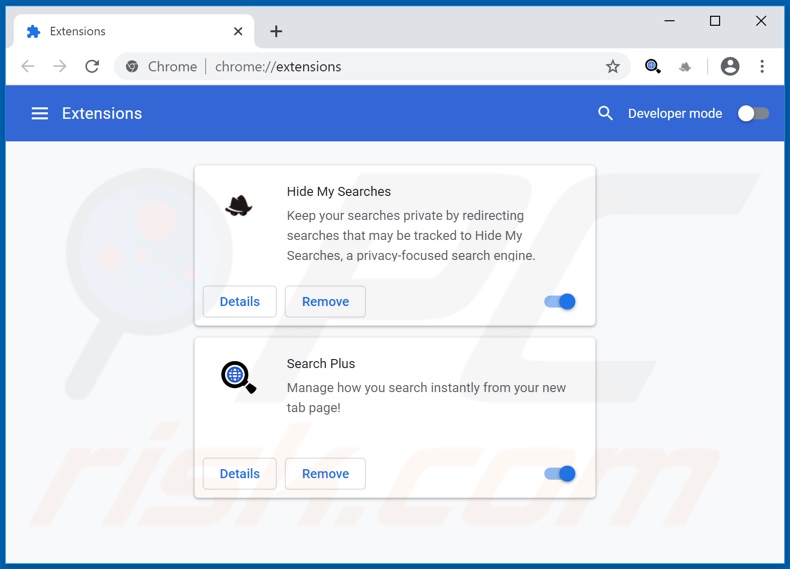This screenshot has height=569, width=790.
Task: Open a new tab
Action: [x=276, y=31]
